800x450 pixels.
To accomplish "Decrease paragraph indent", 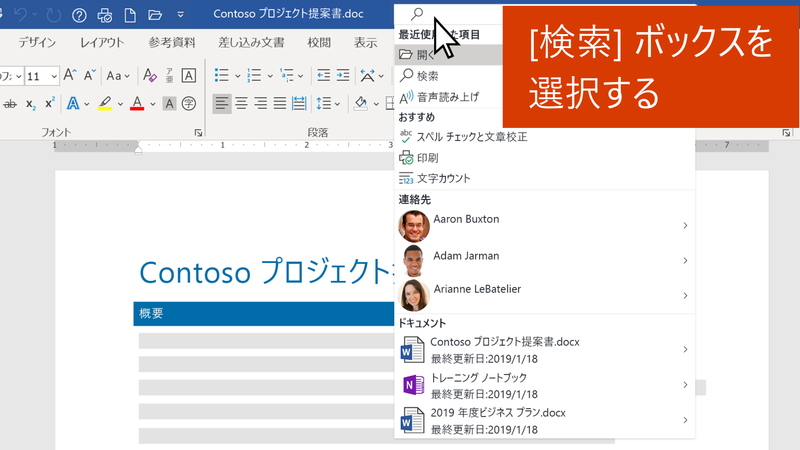I will pos(323,76).
